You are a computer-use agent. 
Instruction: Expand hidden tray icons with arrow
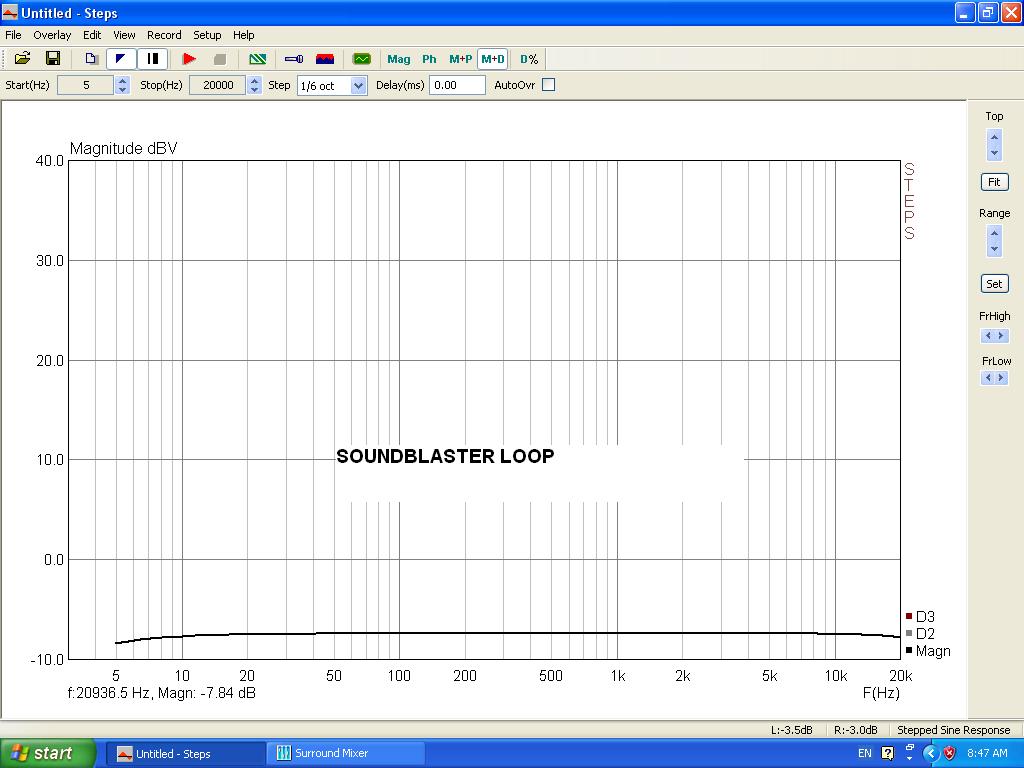point(931,753)
